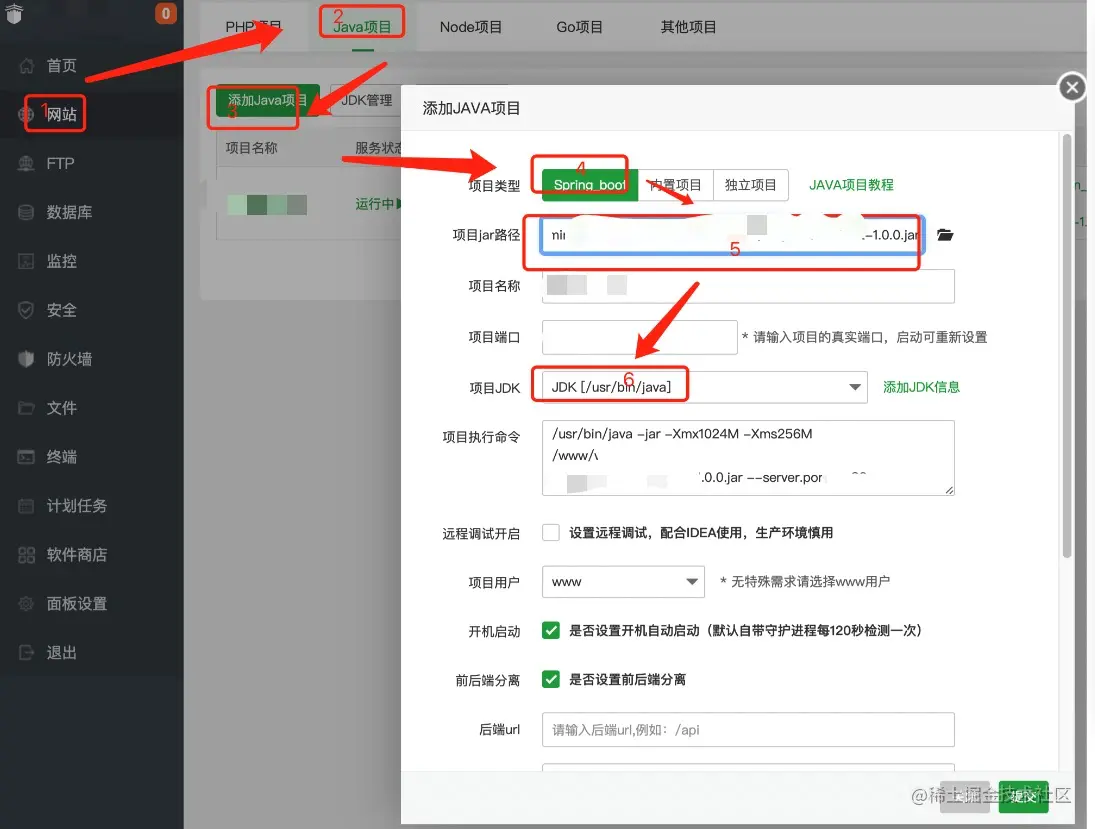The image size is (1095, 829).
Task: Click the 项目执行命令 text area
Action: coord(748,458)
